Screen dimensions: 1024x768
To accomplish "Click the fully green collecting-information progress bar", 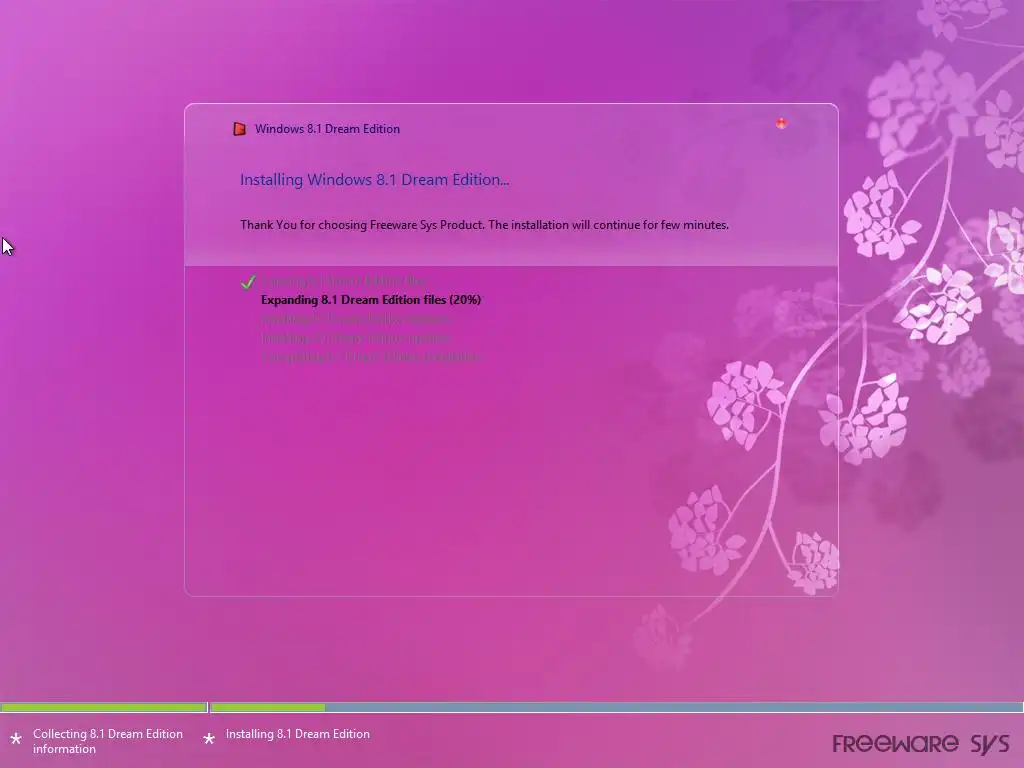I will click(x=104, y=707).
